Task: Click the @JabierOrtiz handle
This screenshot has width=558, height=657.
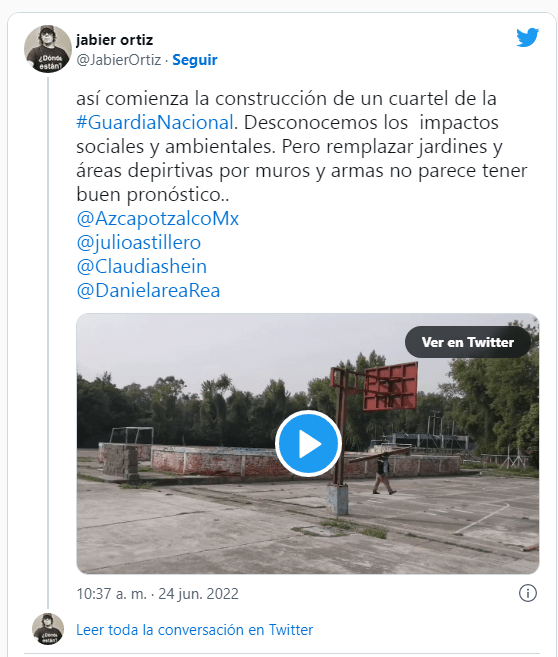Action: (x=119, y=60)
